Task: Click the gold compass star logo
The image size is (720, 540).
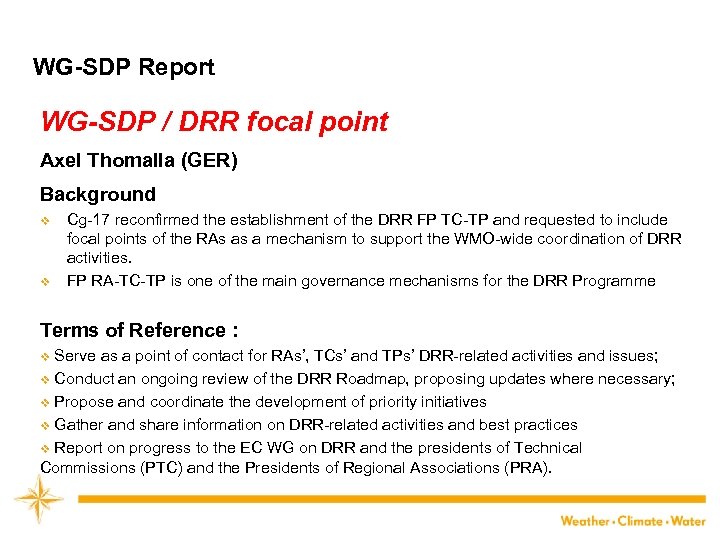Action: tap(39, 499)
